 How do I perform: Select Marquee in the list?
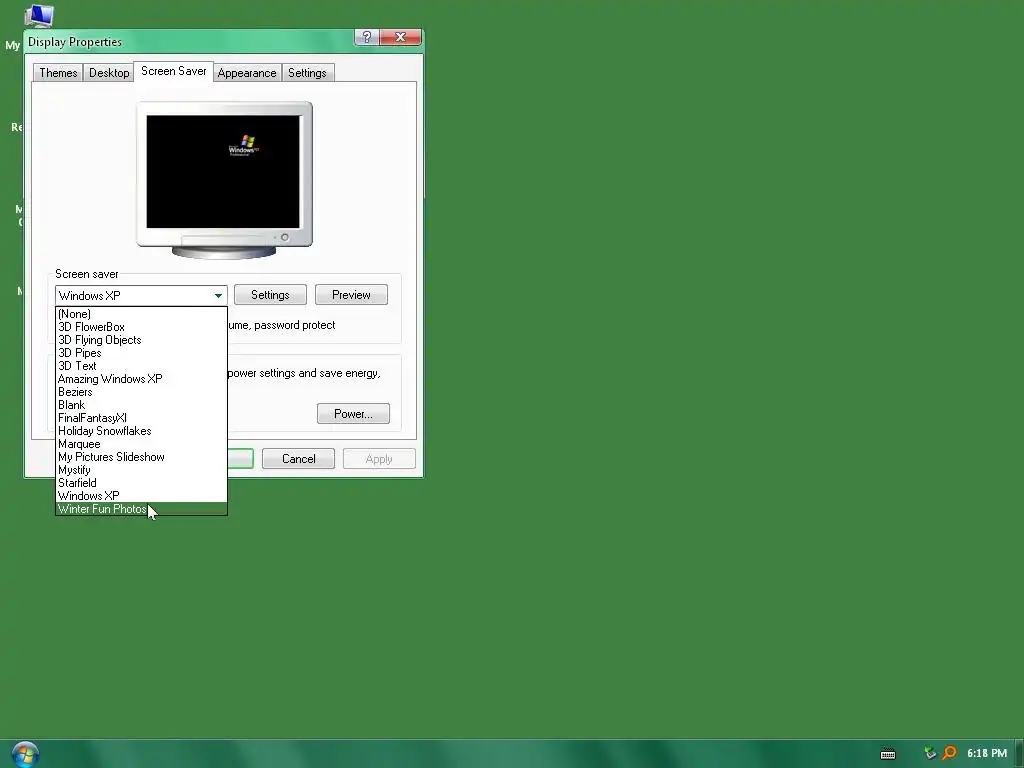click(141, 444)
